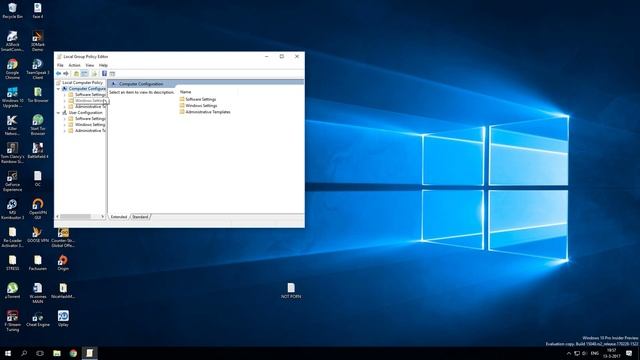640x360 pixels.
Task: Click the taskbar search icon
Action: click(x=24, y=353)
